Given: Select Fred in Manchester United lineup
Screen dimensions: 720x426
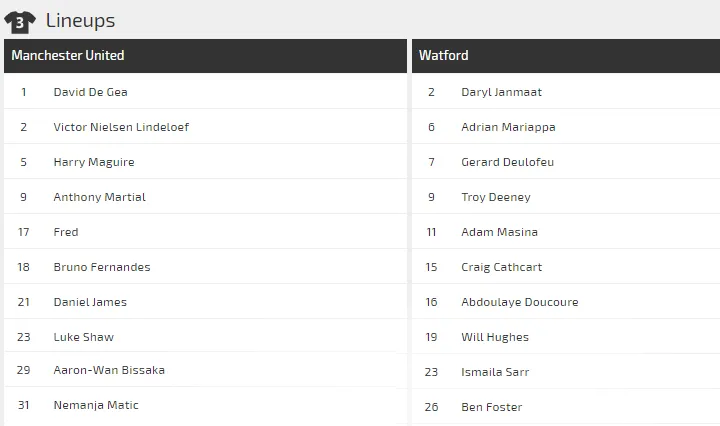Looking at the screenshot, I should point(66,232).
